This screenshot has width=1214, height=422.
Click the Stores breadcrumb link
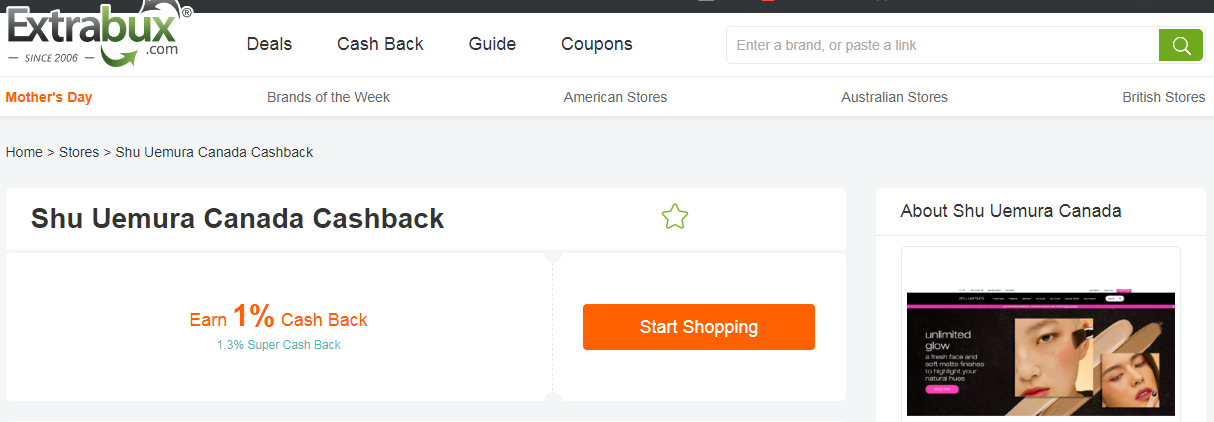[79, 152]
